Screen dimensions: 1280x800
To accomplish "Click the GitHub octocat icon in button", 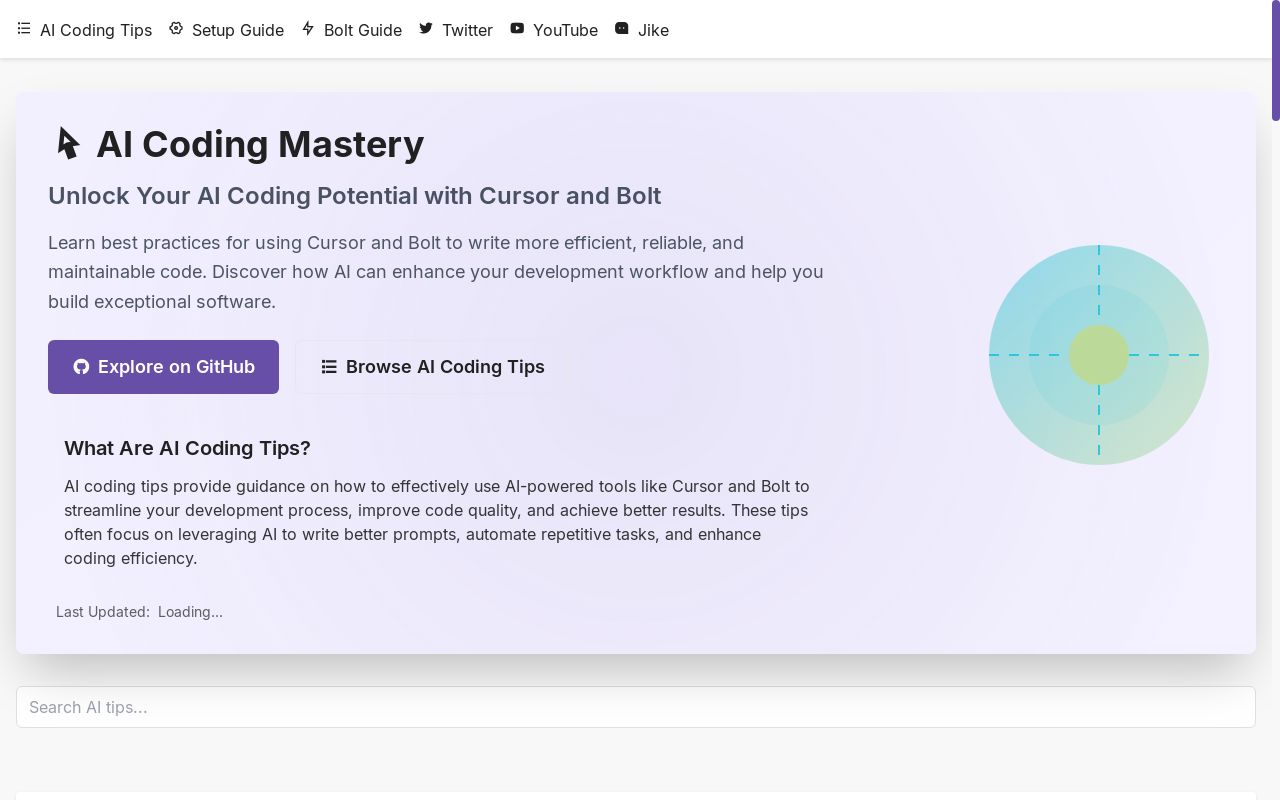I will pyautogui.click(x=81, y=367).
